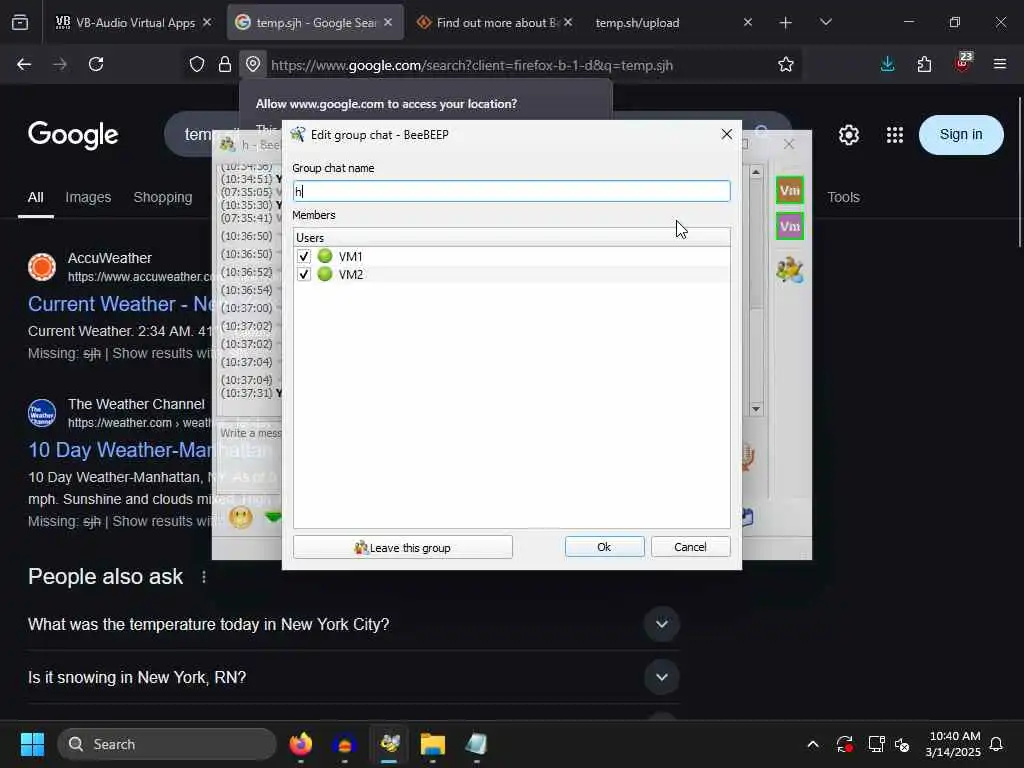Open the Google apps grid

click(895, 135)
